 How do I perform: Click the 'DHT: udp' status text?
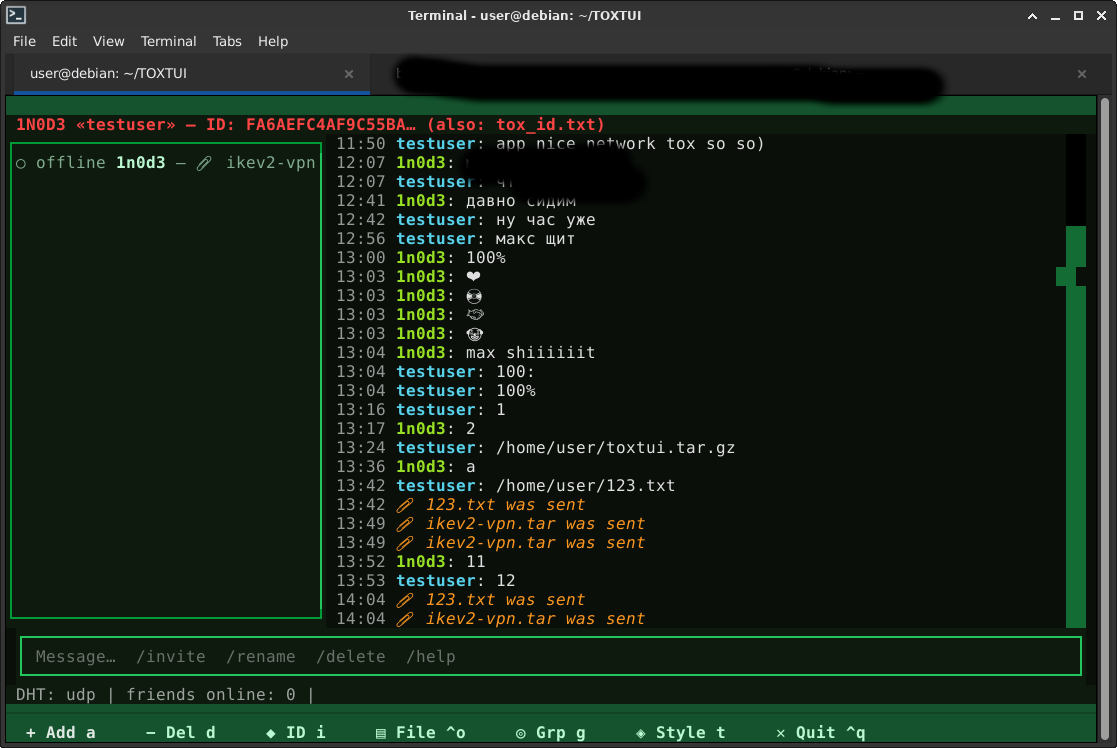point(56,695)
